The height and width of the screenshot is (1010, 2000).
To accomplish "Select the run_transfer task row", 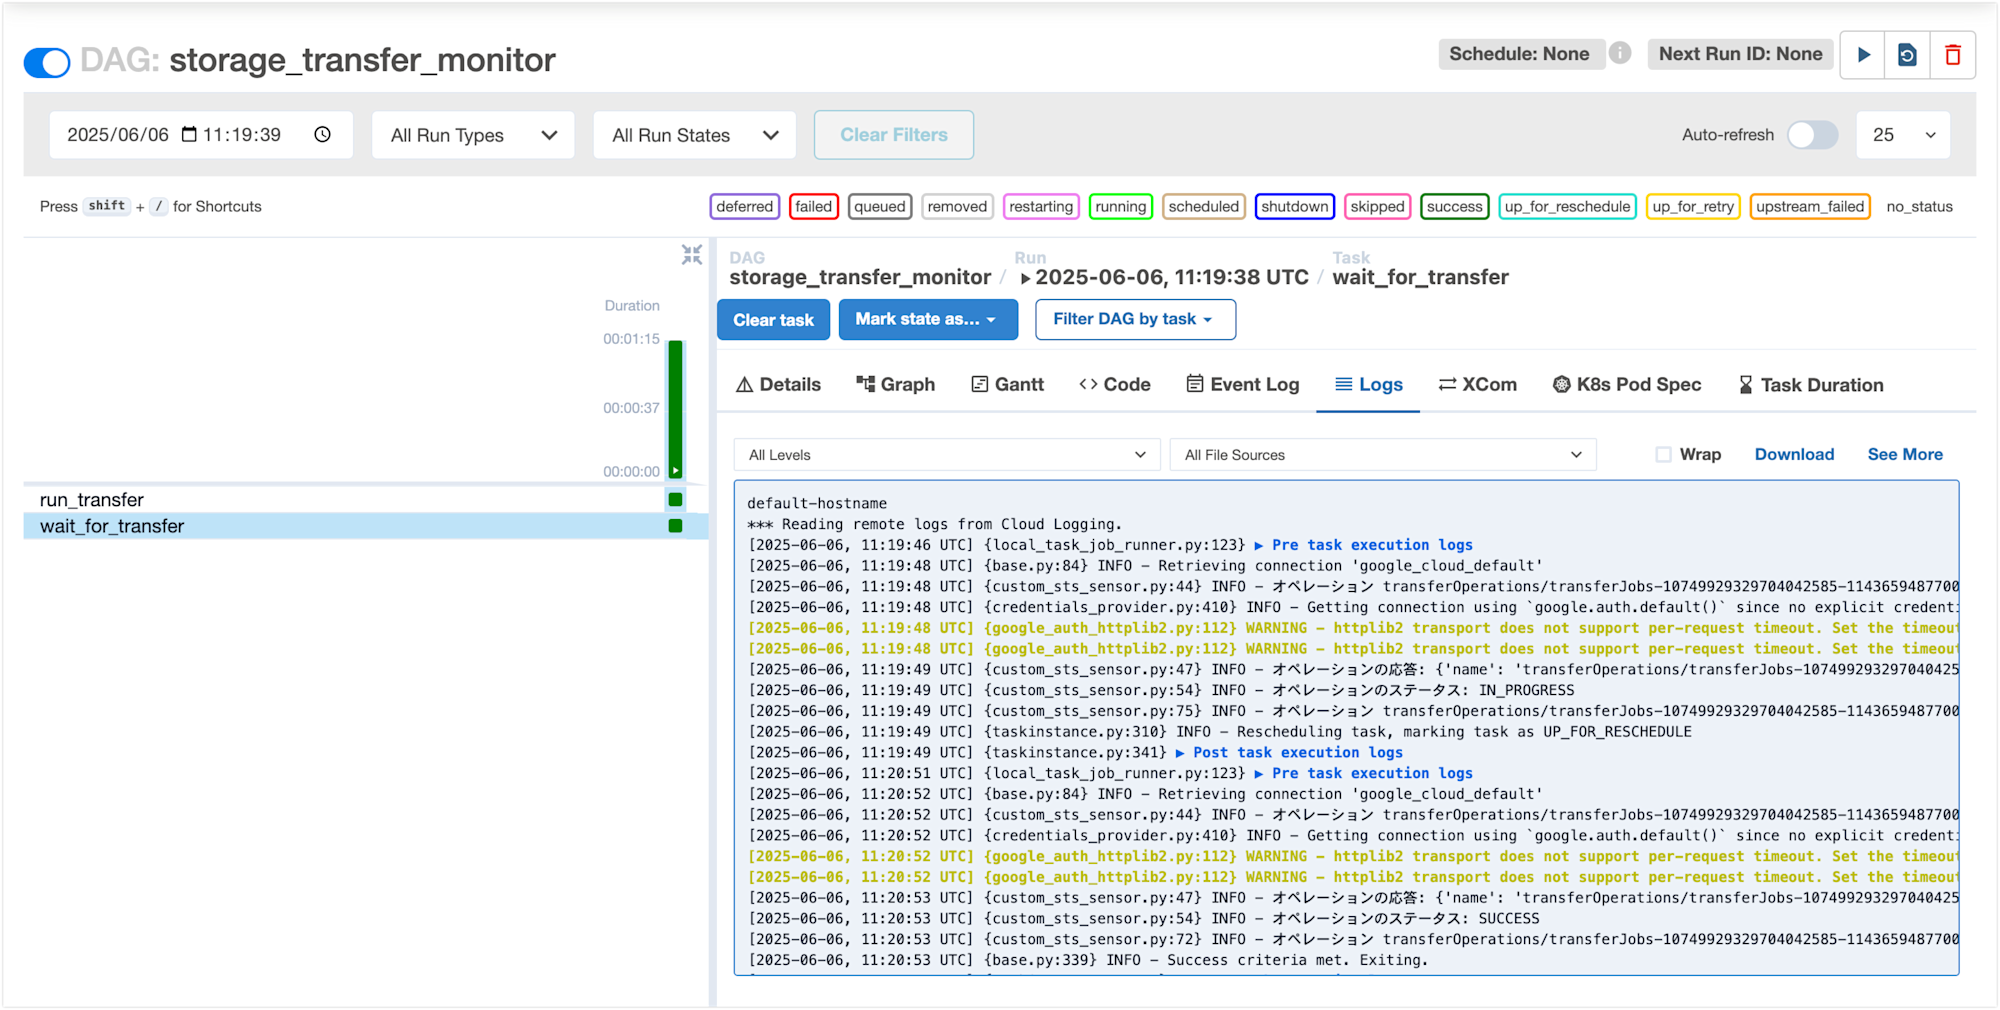I will (x=366, y=500).
